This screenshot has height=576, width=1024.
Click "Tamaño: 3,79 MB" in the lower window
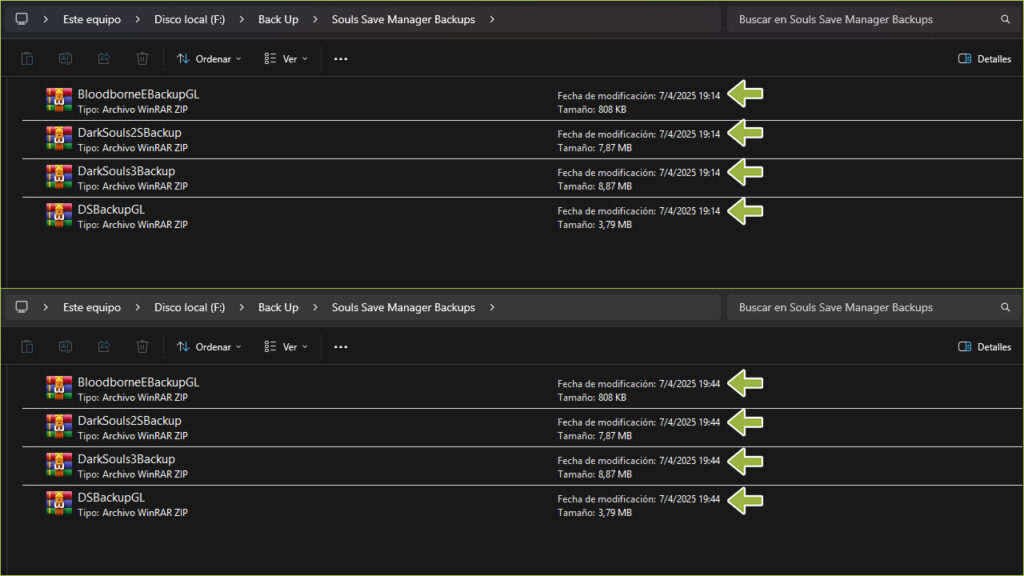tap(594, 513)
